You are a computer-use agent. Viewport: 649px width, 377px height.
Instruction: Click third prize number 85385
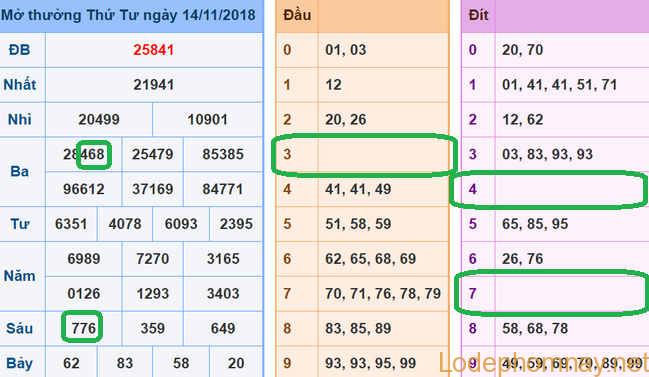(223, 154)
